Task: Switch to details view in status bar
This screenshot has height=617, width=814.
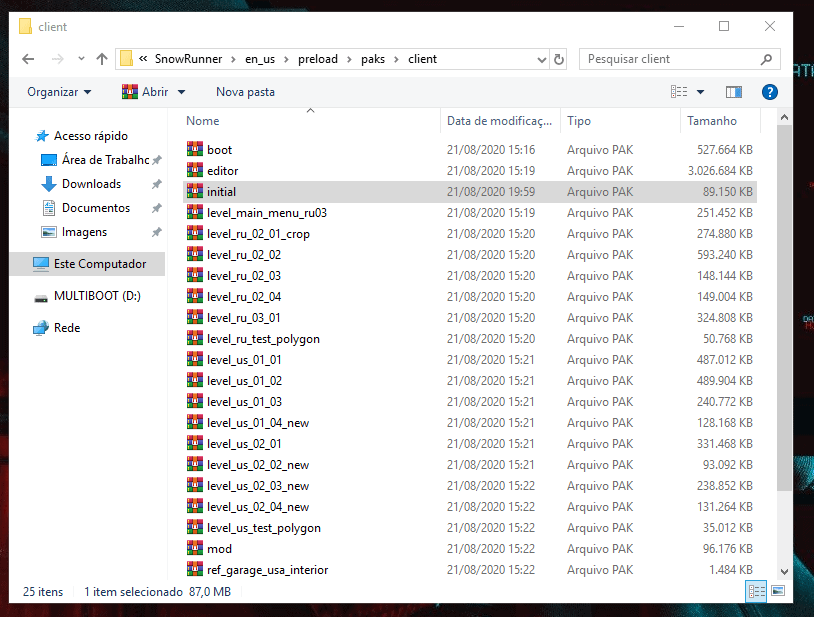Action: (x=756, y=592)
